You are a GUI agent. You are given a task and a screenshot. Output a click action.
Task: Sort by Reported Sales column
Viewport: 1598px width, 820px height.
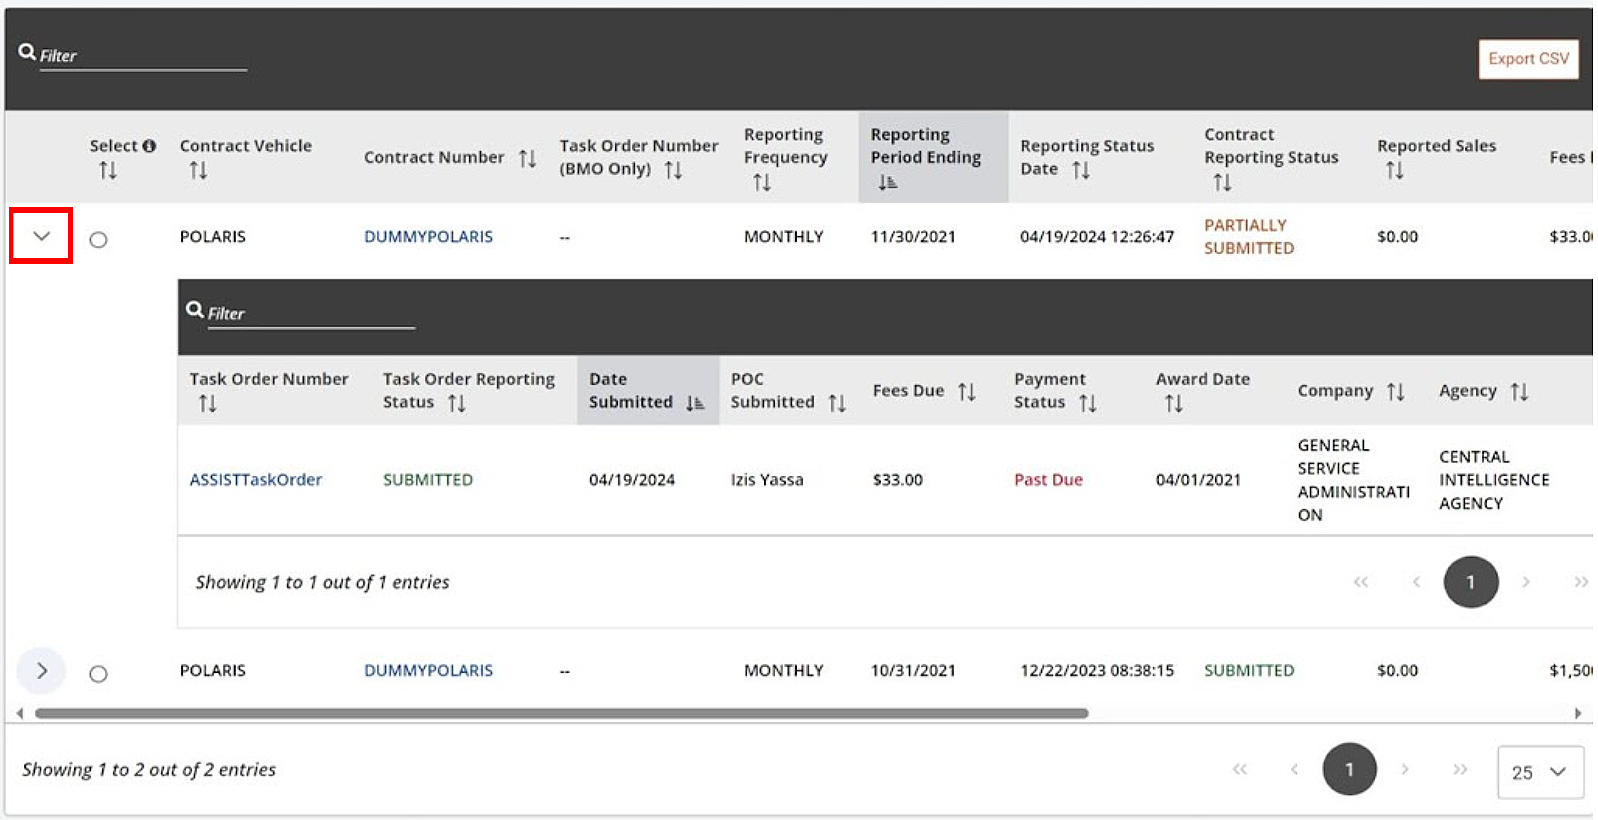[1394, 170]
